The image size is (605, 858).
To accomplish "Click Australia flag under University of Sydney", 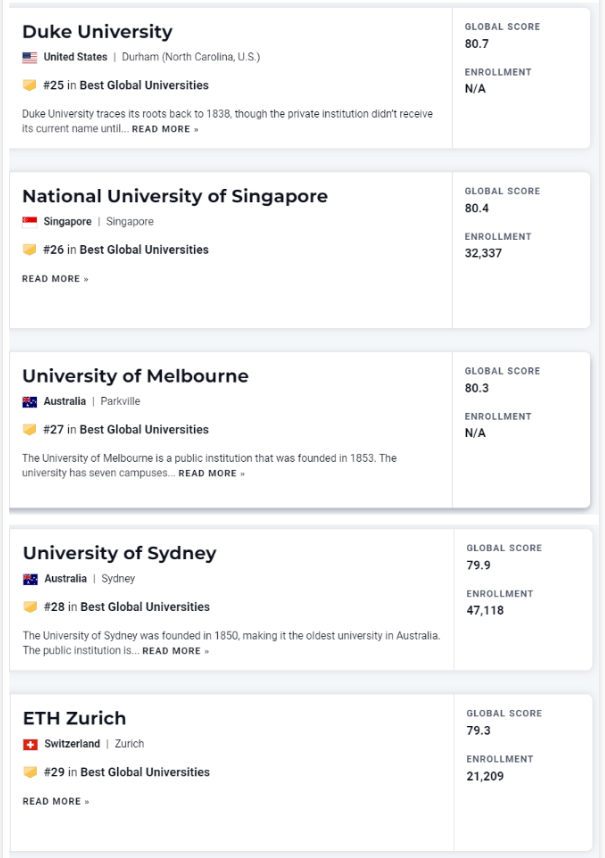I will [x=30, y=579].
